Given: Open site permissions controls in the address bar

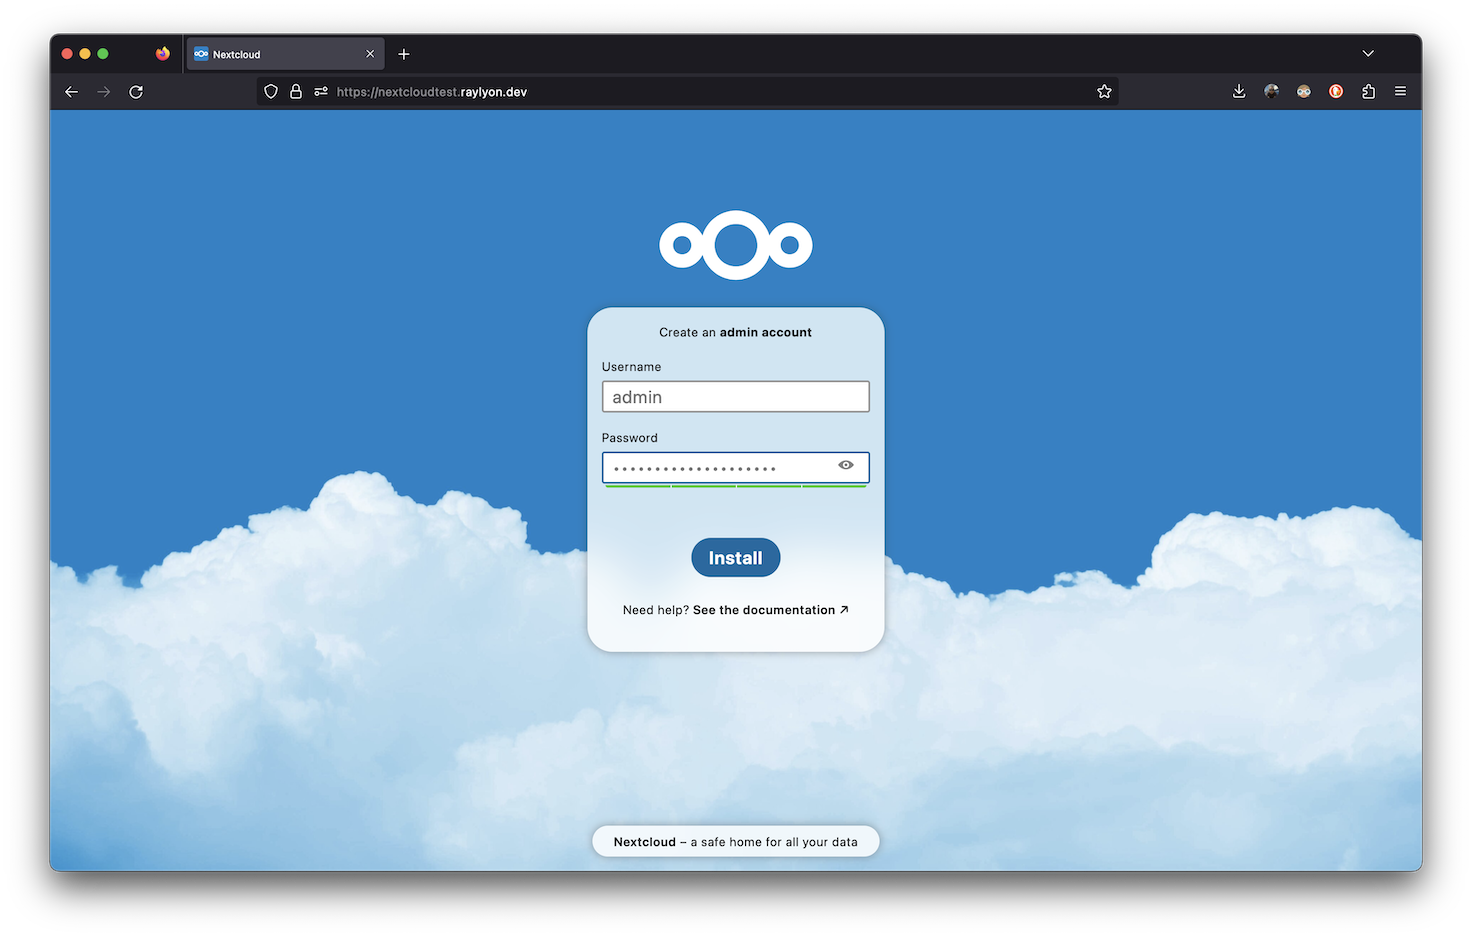Looking at the screenshot, I should (320, 91).
